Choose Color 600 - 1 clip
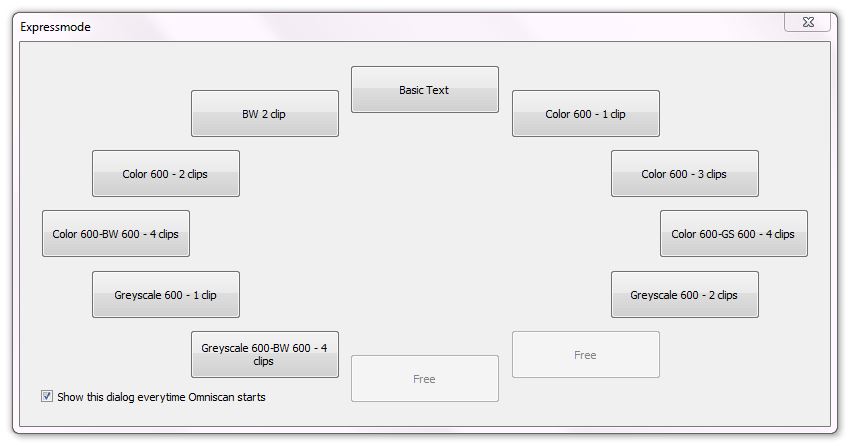This screenshot has width=852, height=448. pyautogui.click(x=585, y=114)
